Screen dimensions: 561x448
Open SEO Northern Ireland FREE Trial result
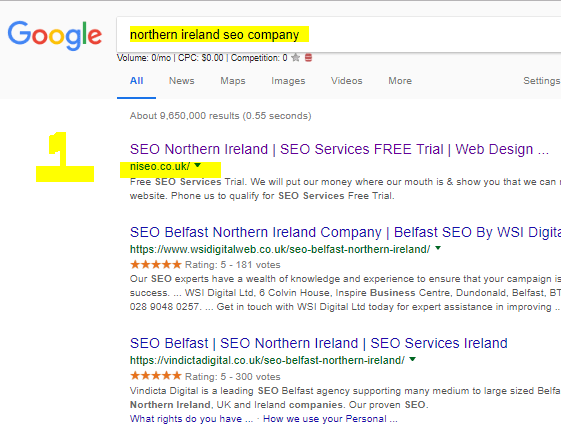(x=339, y=149)
